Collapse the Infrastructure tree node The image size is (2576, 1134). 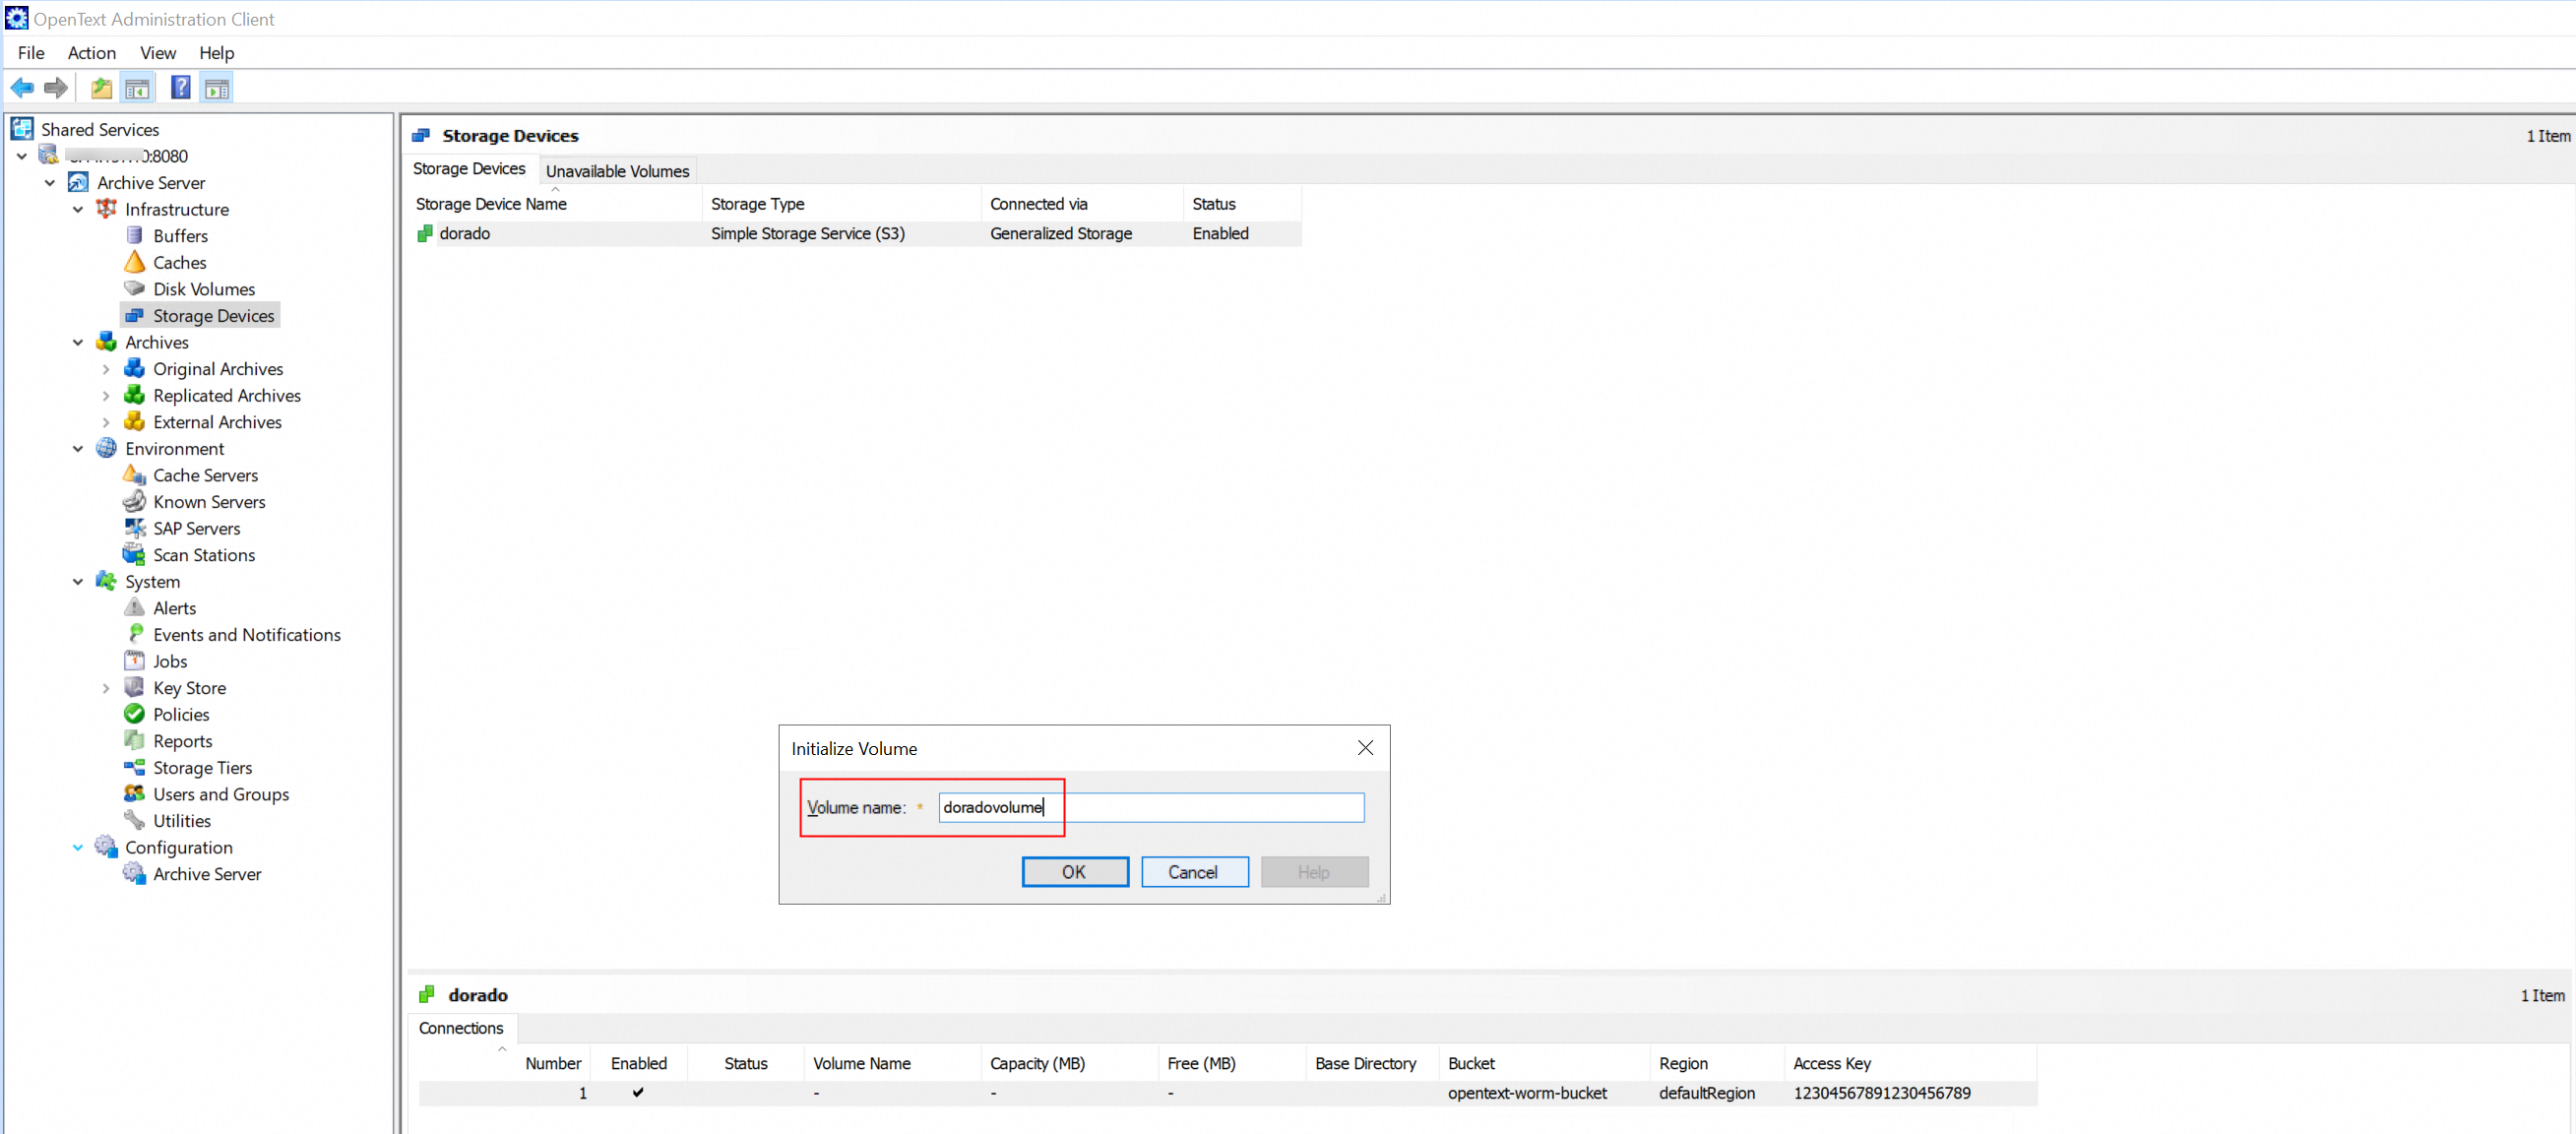(x=78, y=209)
